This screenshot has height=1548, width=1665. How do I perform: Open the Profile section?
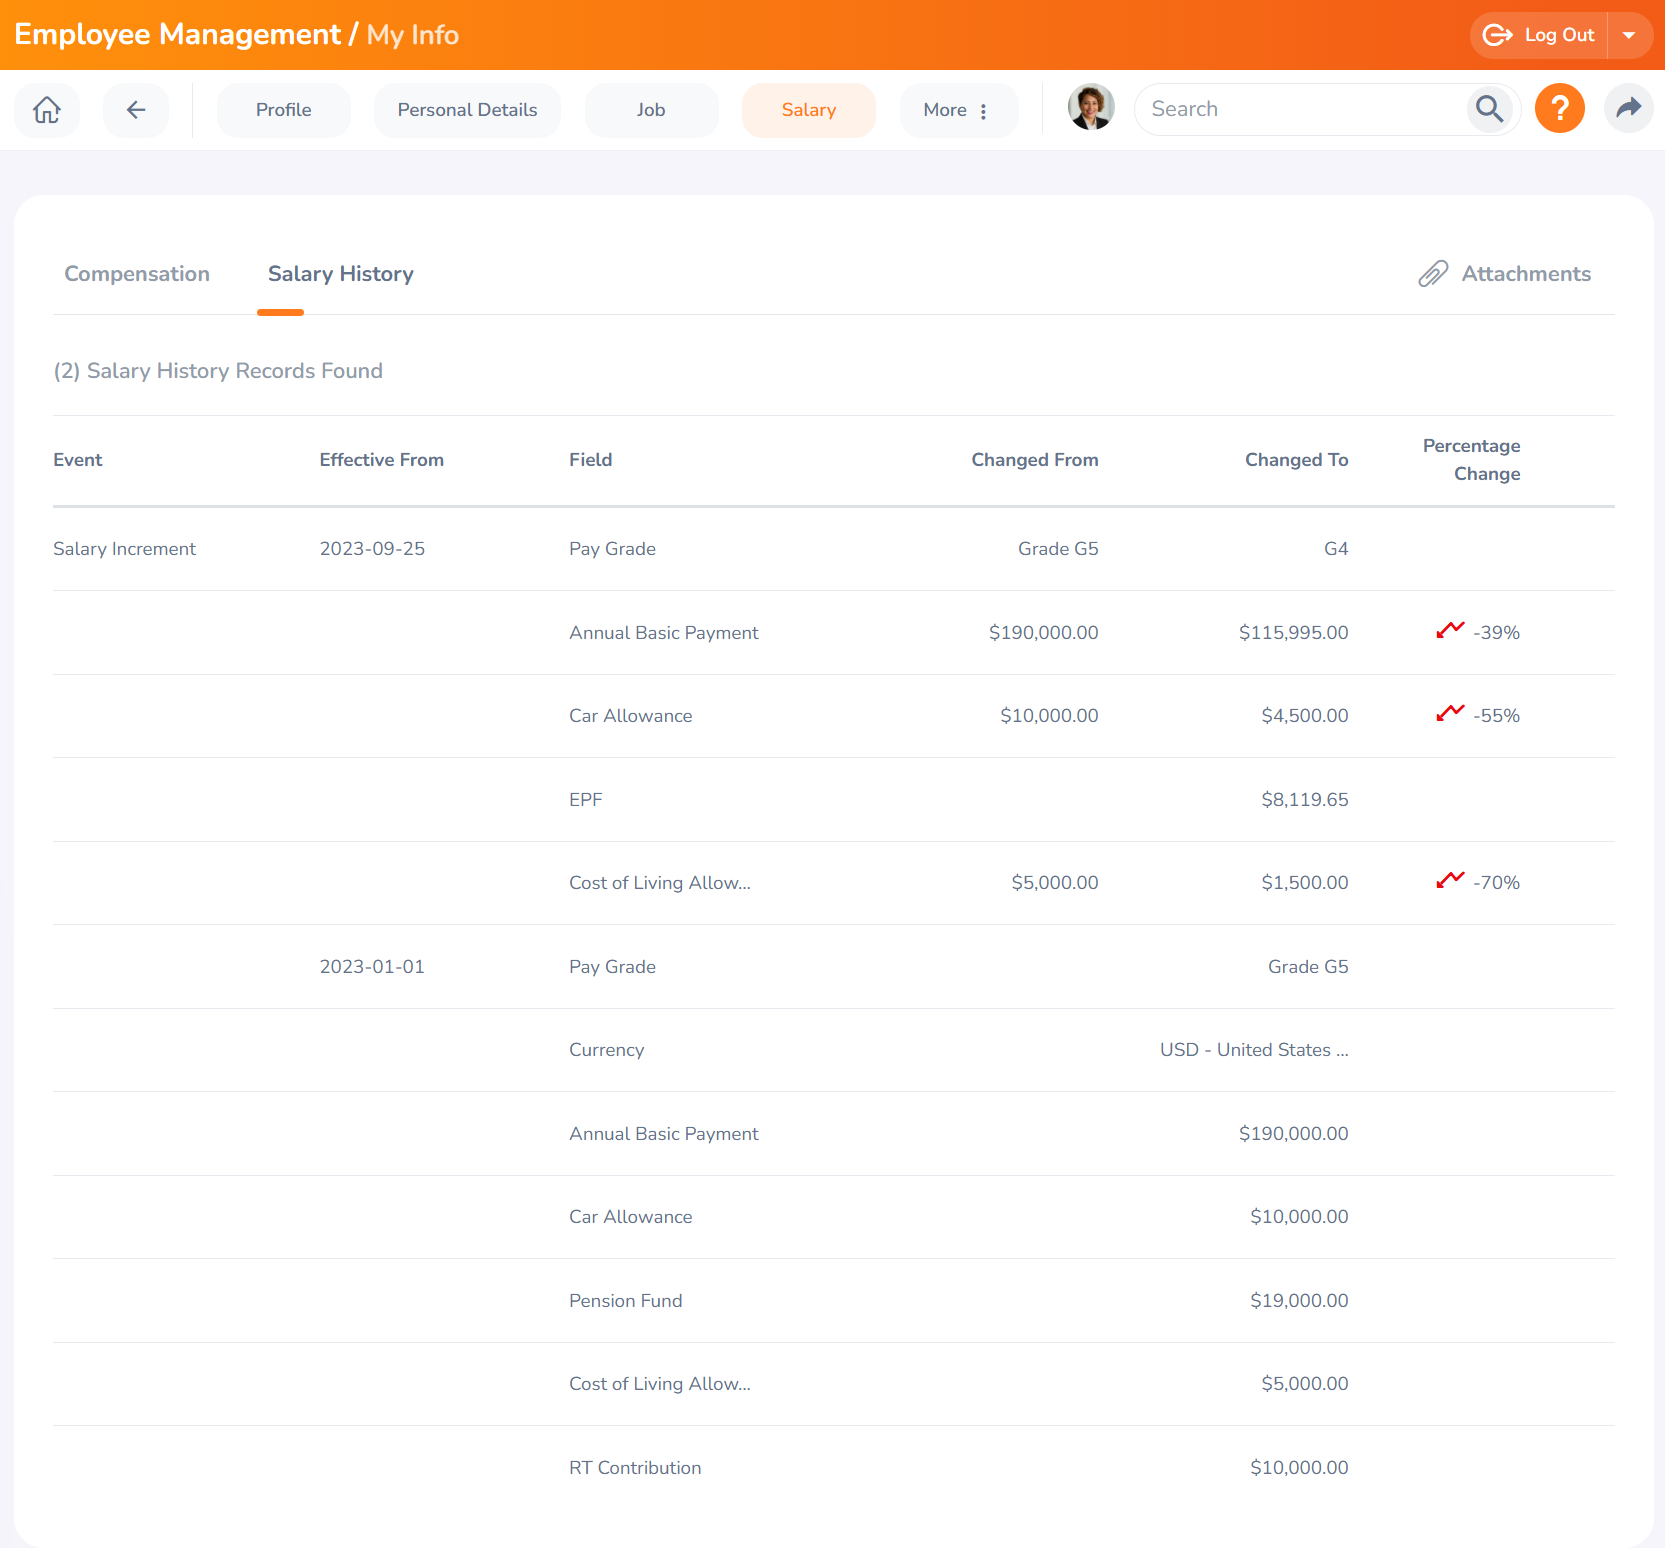point(283,110)
